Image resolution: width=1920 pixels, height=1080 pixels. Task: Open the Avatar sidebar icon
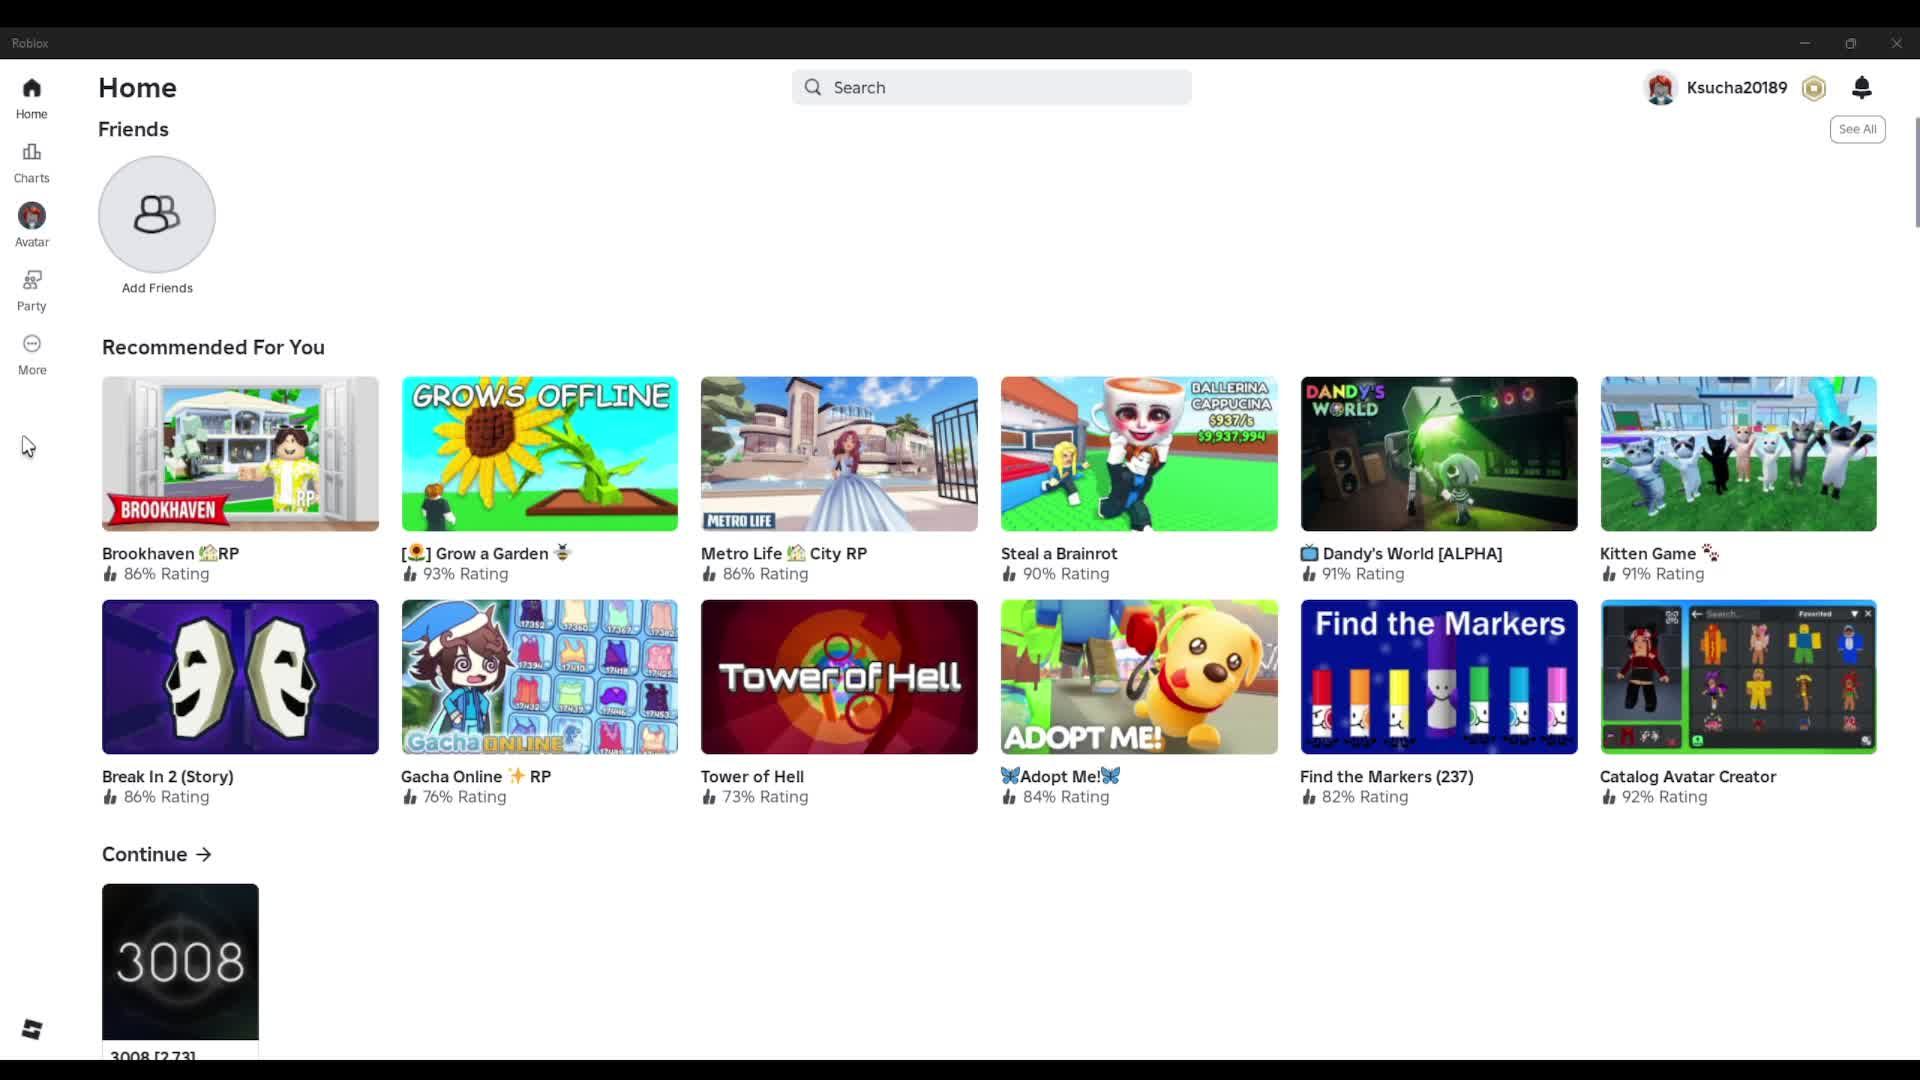(31, 216)
